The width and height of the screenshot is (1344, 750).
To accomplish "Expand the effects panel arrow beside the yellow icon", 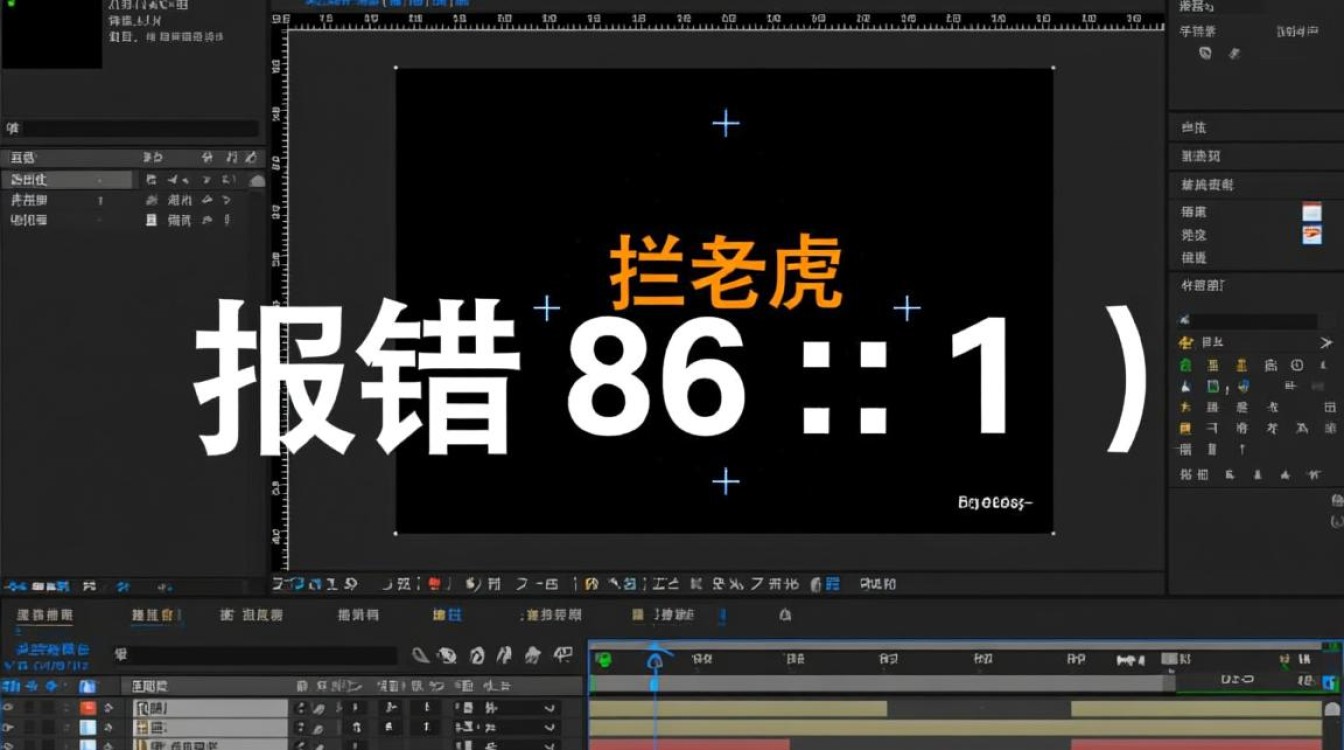I will pyautogui.click(x=1326, y=343).
